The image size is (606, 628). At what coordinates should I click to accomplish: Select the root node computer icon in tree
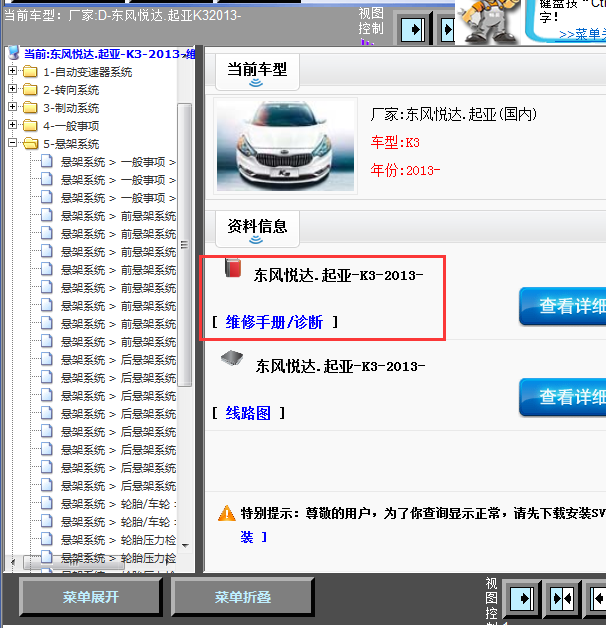pos(14,53)
